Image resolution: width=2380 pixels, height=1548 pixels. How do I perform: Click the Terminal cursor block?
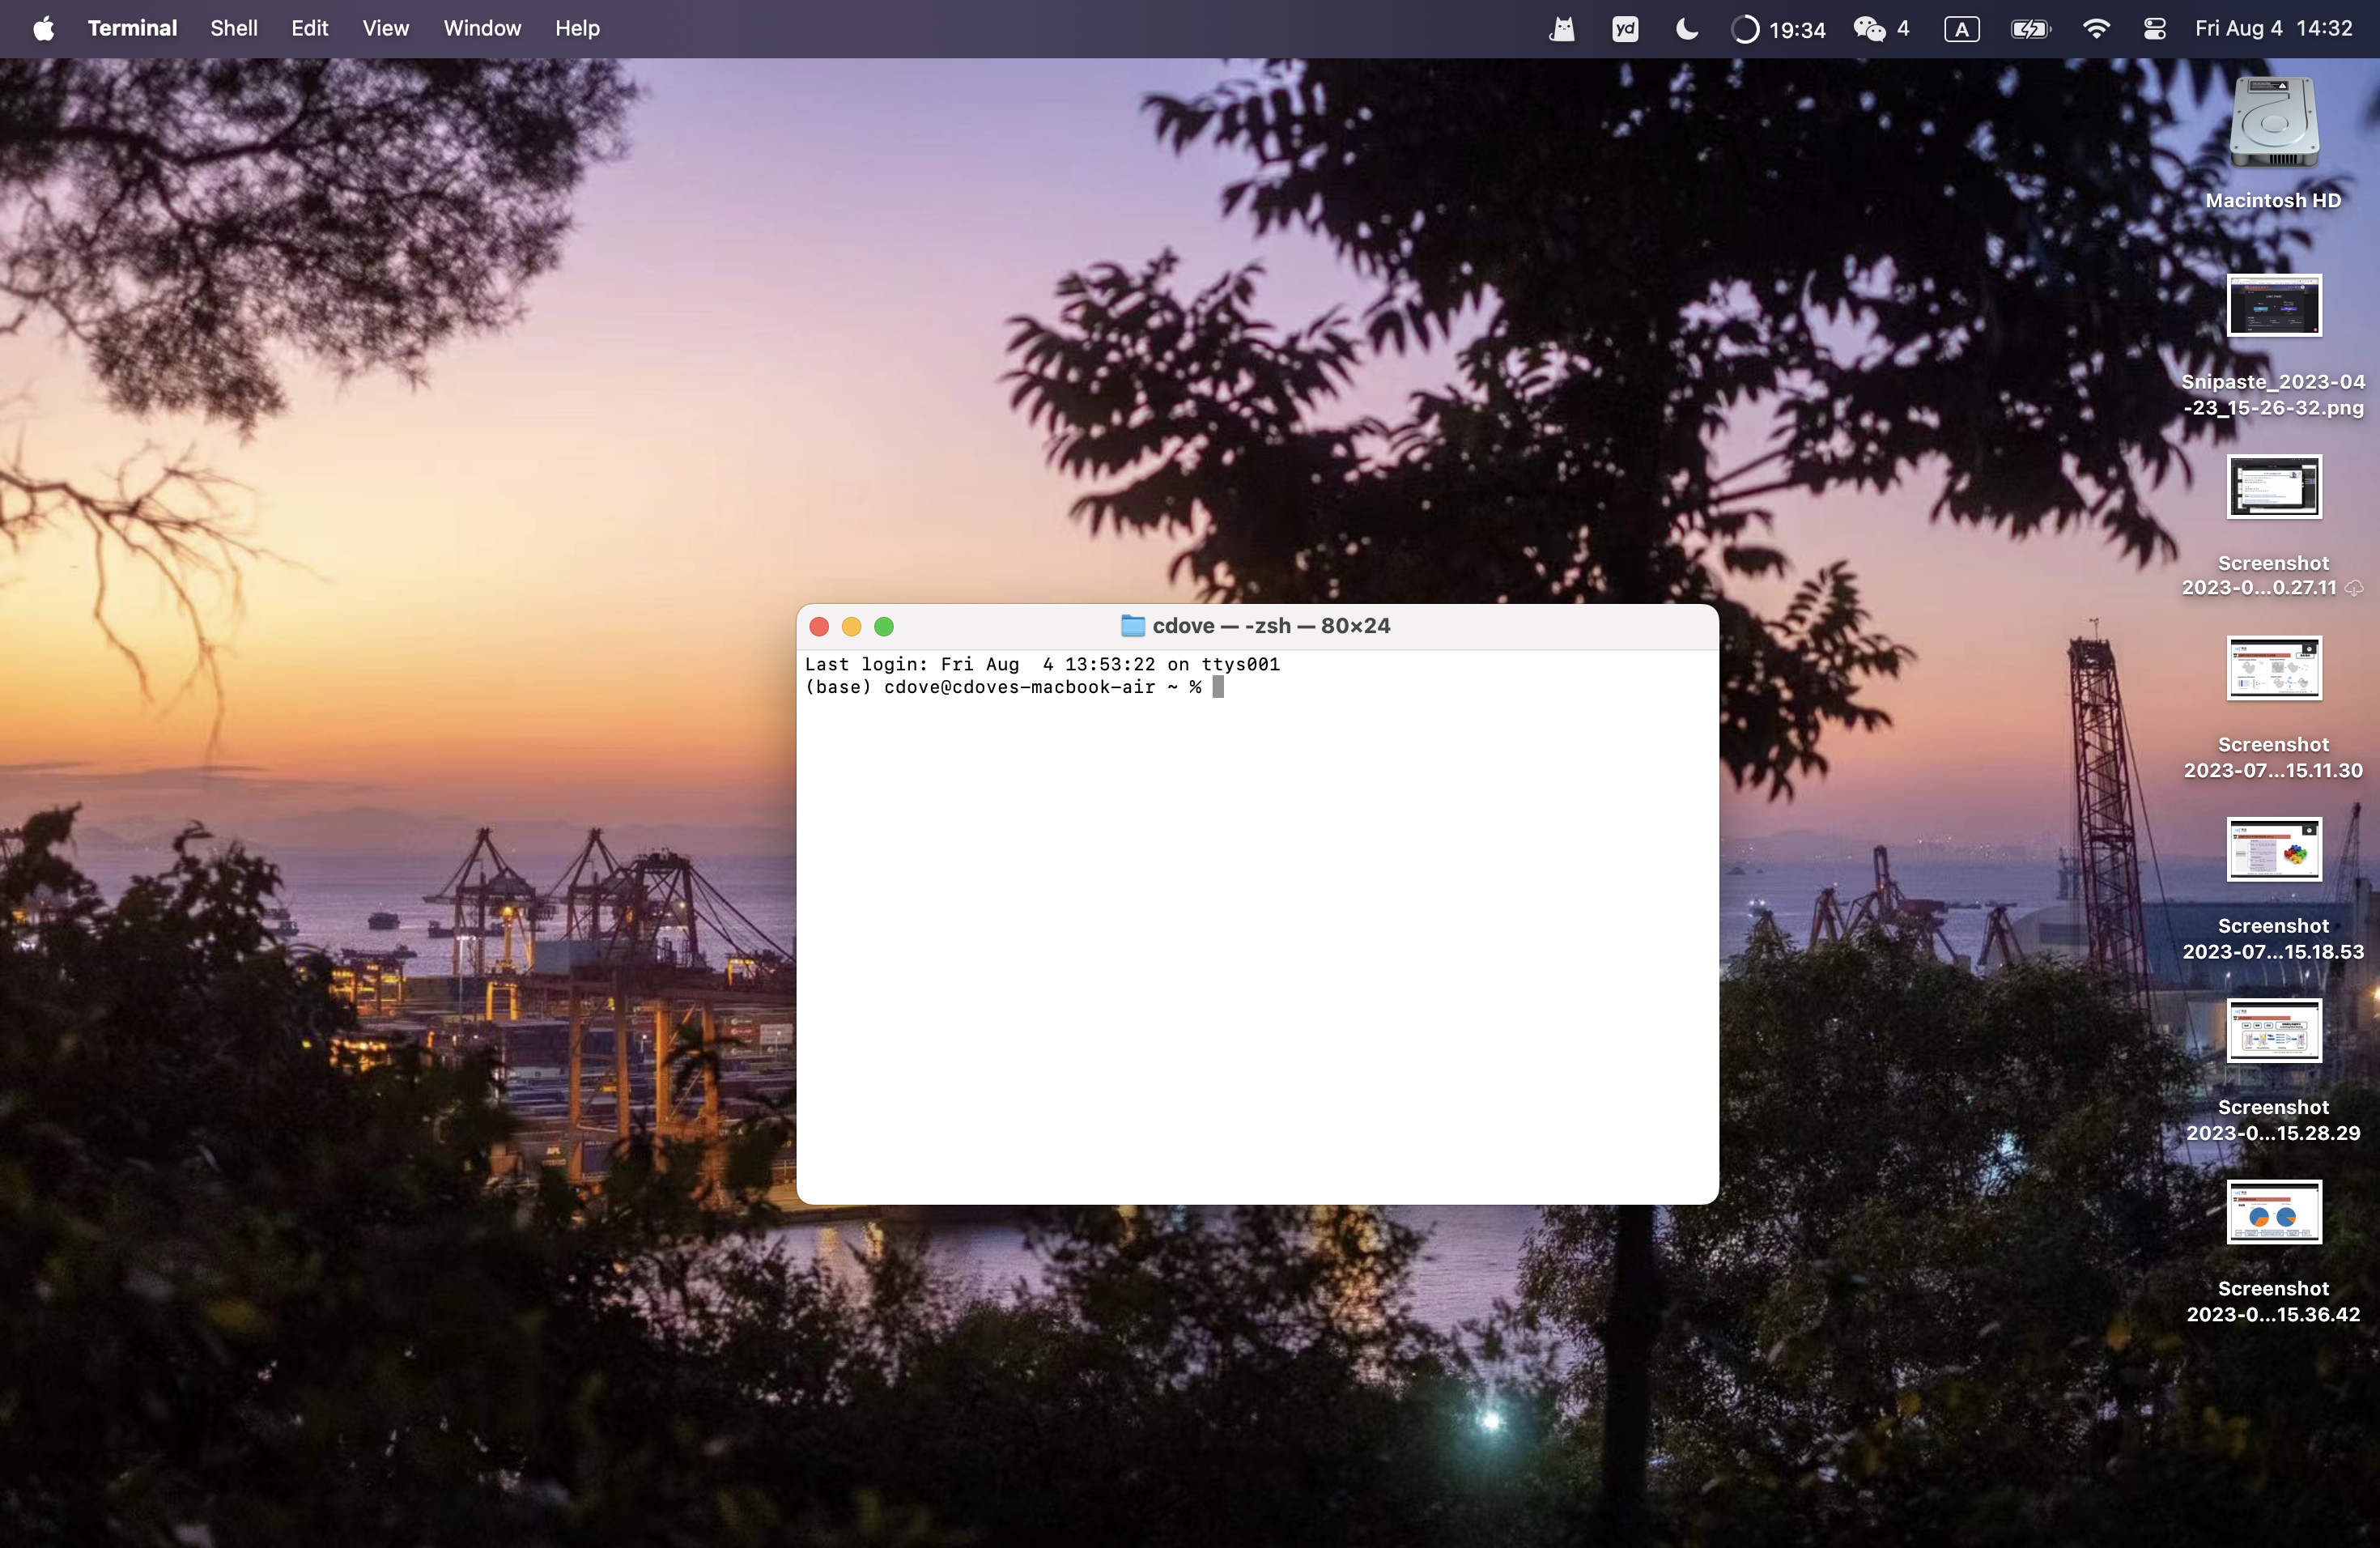click(x=1218, y=687)
